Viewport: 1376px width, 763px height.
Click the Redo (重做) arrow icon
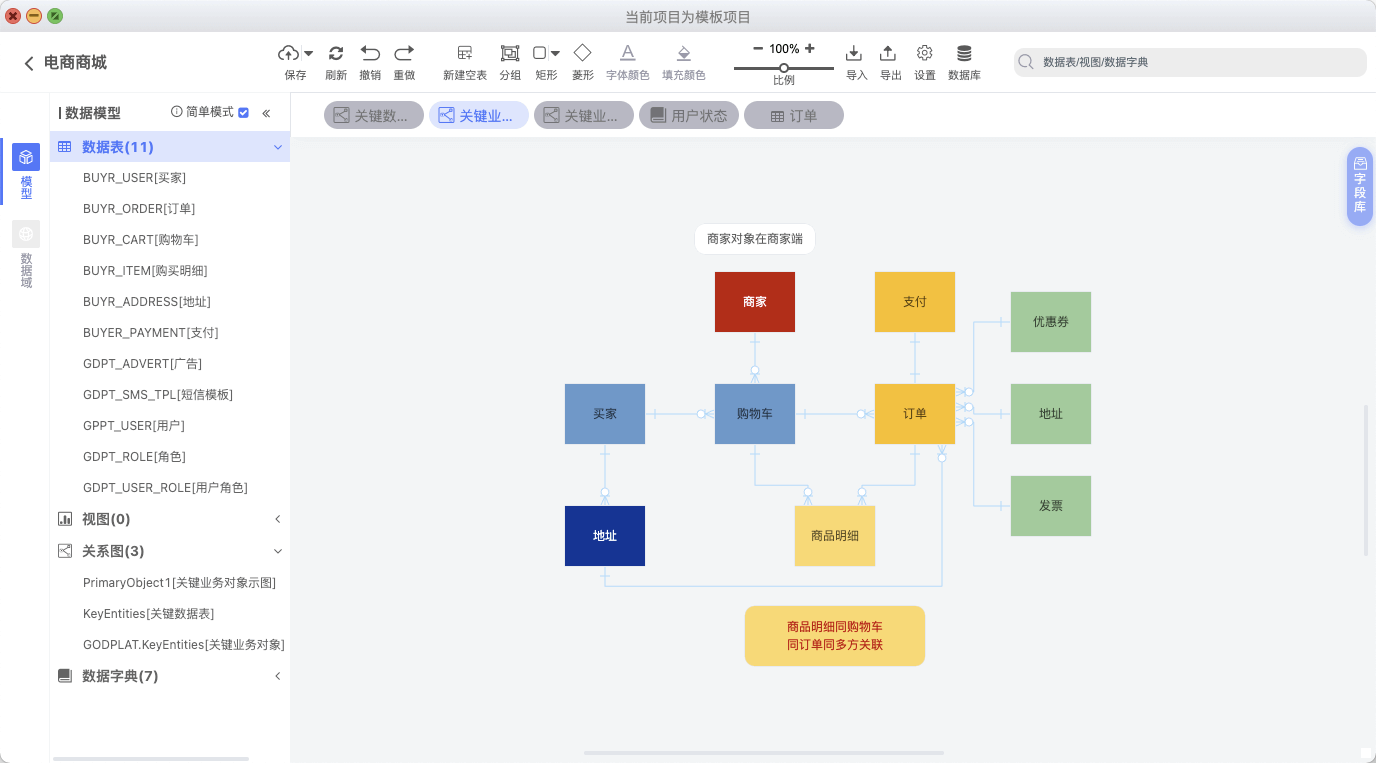pyautogui.click(x=404, y=53)
